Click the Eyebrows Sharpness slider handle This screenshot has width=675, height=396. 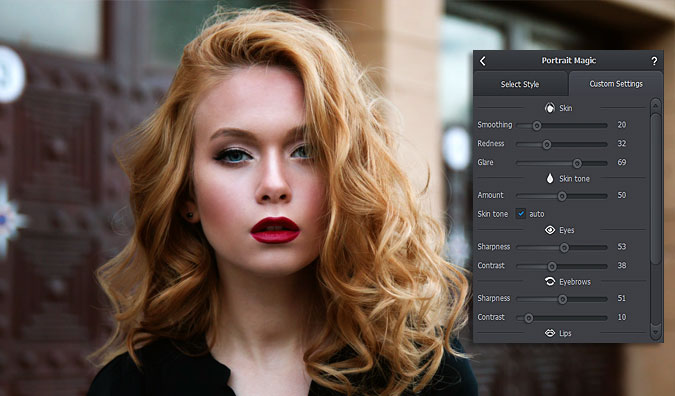pyautogui.click(x=562, y=299)
